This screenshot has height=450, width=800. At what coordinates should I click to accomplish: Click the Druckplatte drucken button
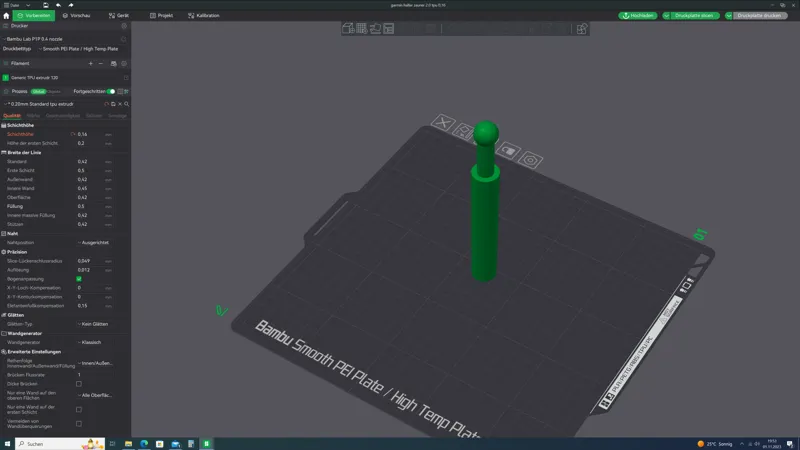tap(759, 16)
